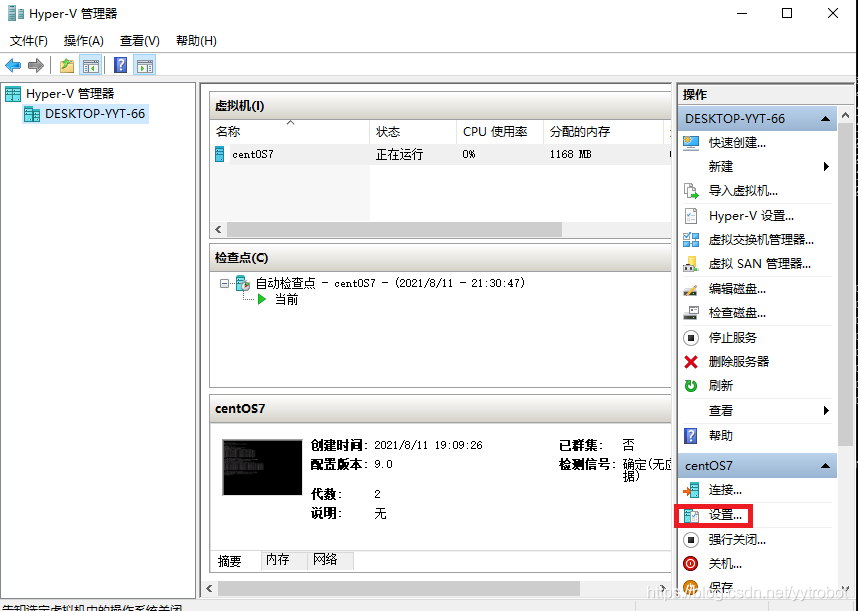Switch to the 摘要 tab
Viewport: 858px width, 611px height.
[x=229, y=561]
